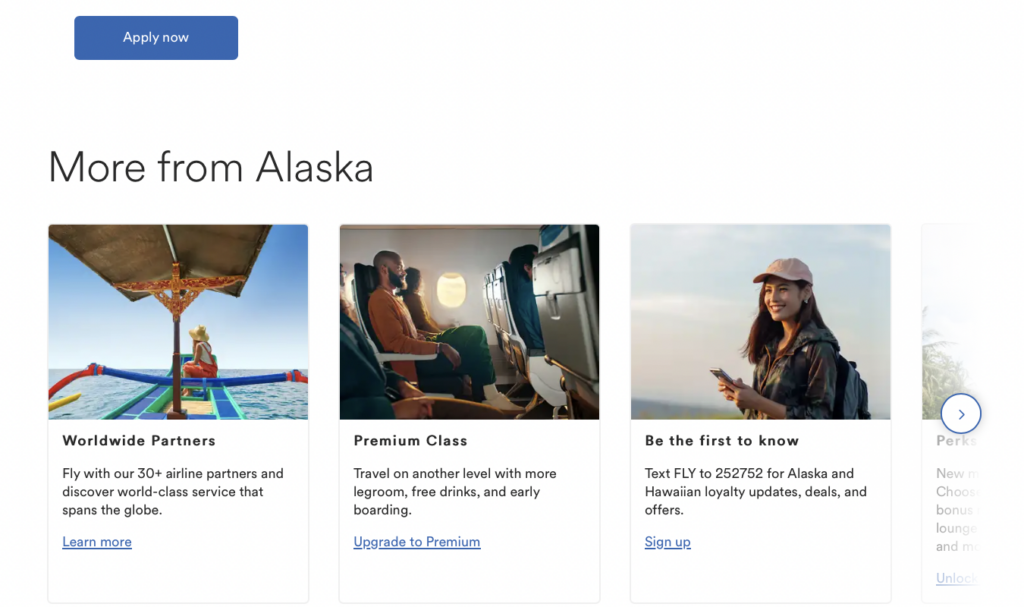Image resolution: width=1024 pixels, height=607 pixels.
Task: Click the phone in the woman's hands
Action: point(723,378)
